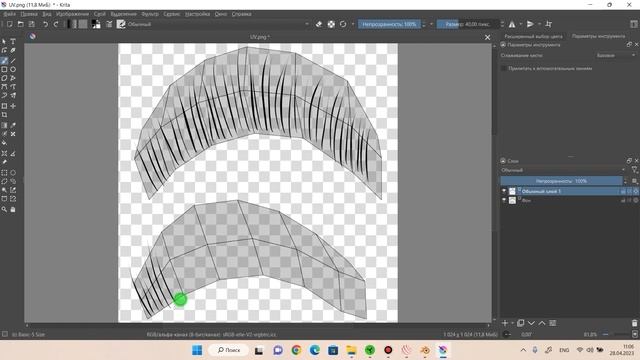
Task: Open the Настройка menu
Action: click(x=197, y=14)
